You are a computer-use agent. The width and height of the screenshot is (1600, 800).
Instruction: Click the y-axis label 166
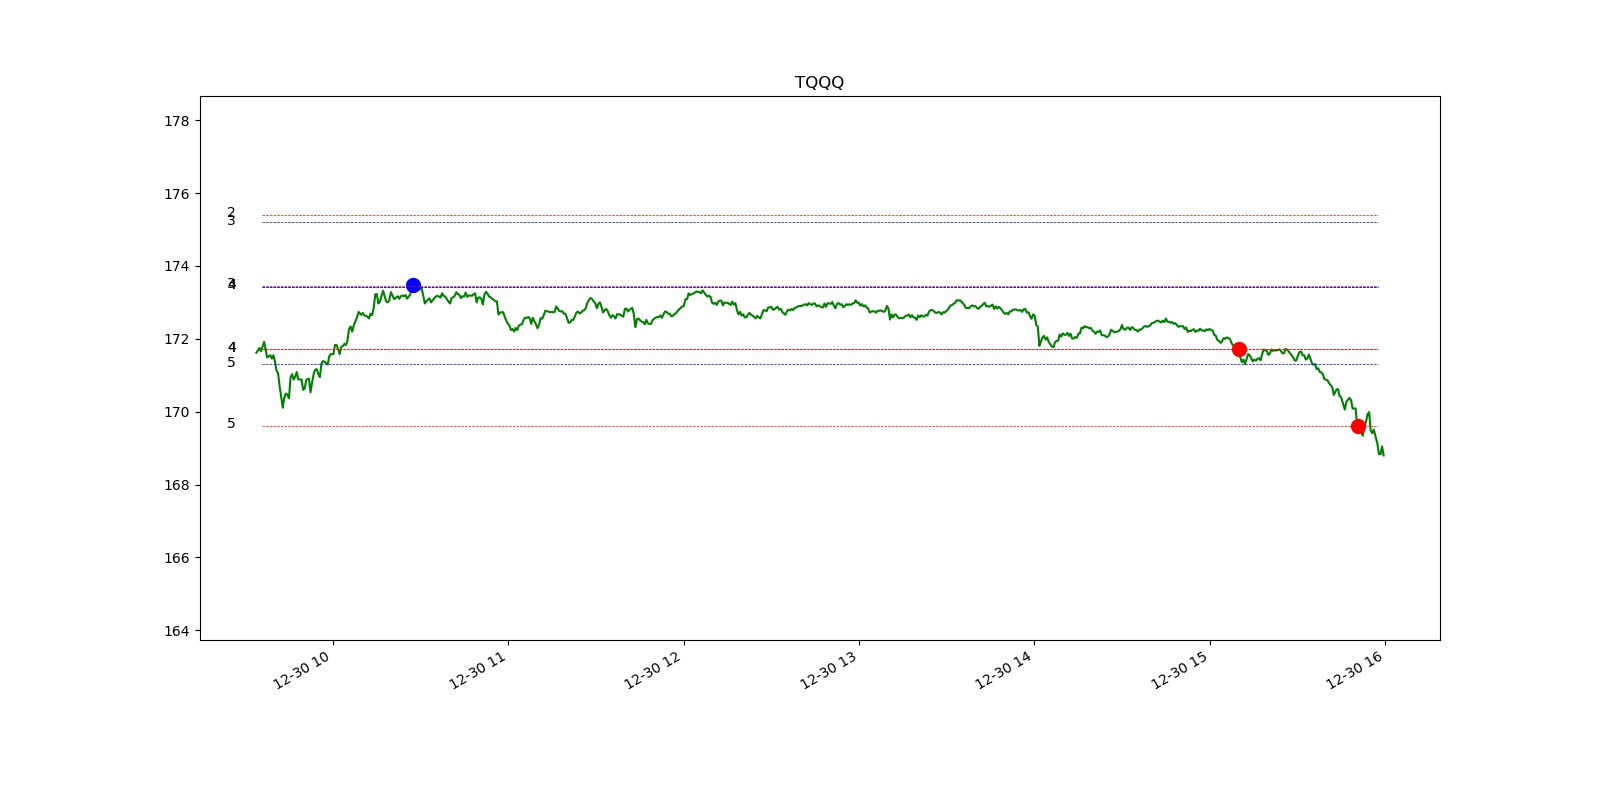click(176, 558)
